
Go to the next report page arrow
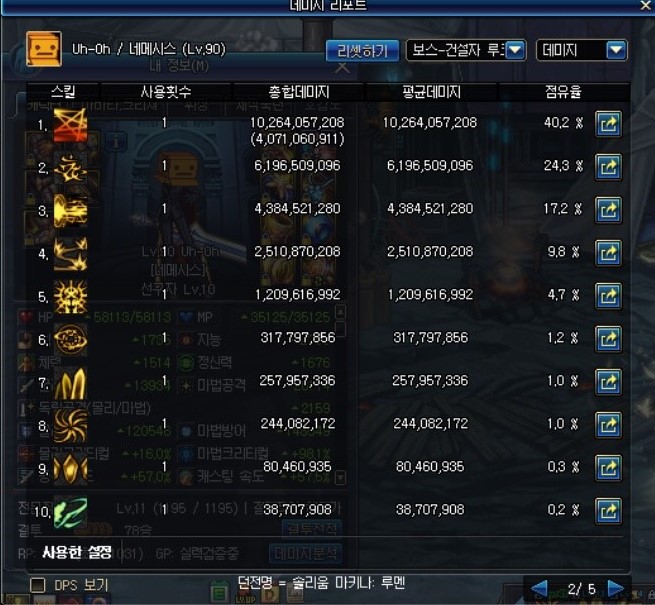(616, 588)
